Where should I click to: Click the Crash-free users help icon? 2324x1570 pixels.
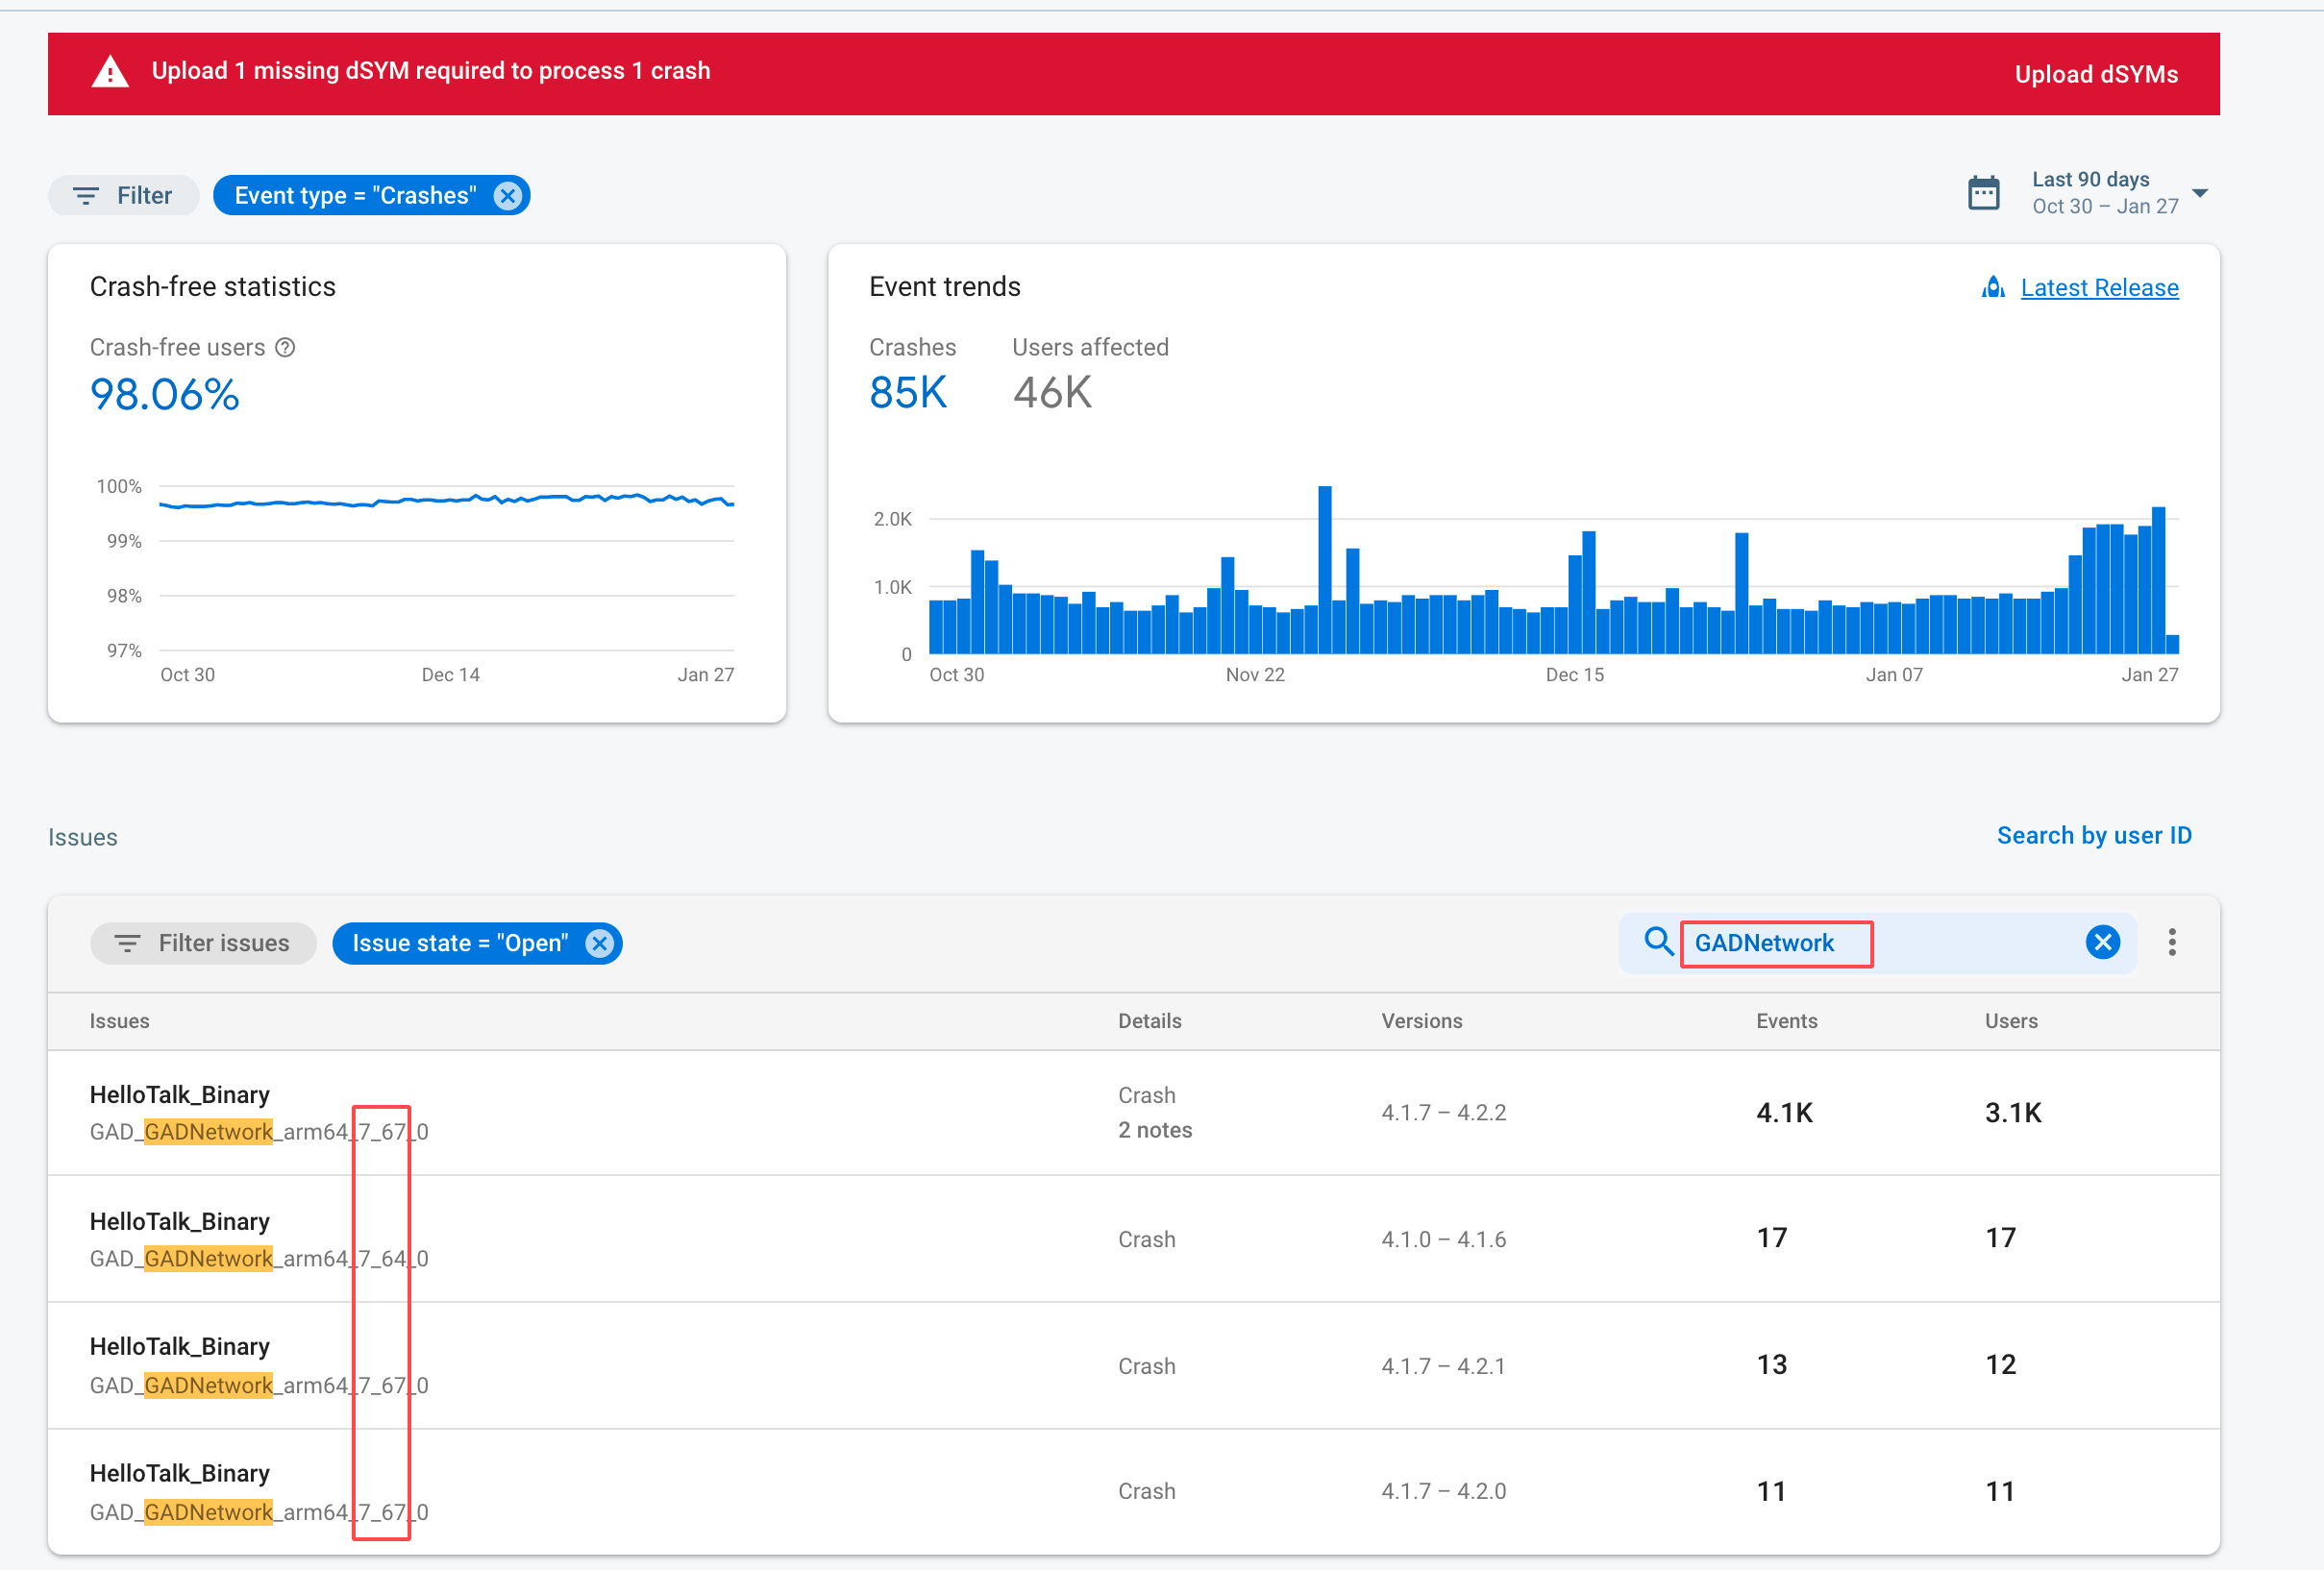[285, 348]
